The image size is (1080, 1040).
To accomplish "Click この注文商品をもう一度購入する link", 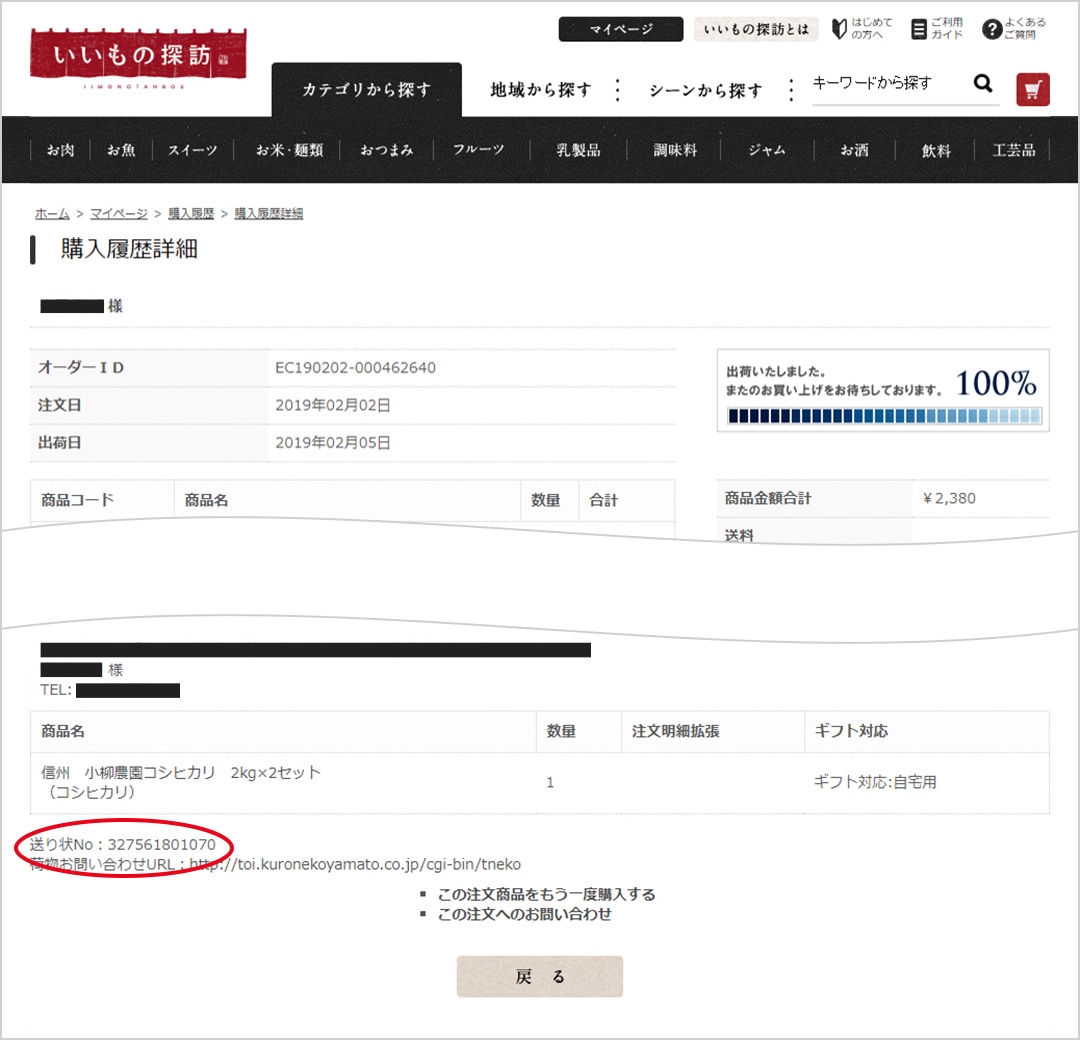I will point(546,894).
